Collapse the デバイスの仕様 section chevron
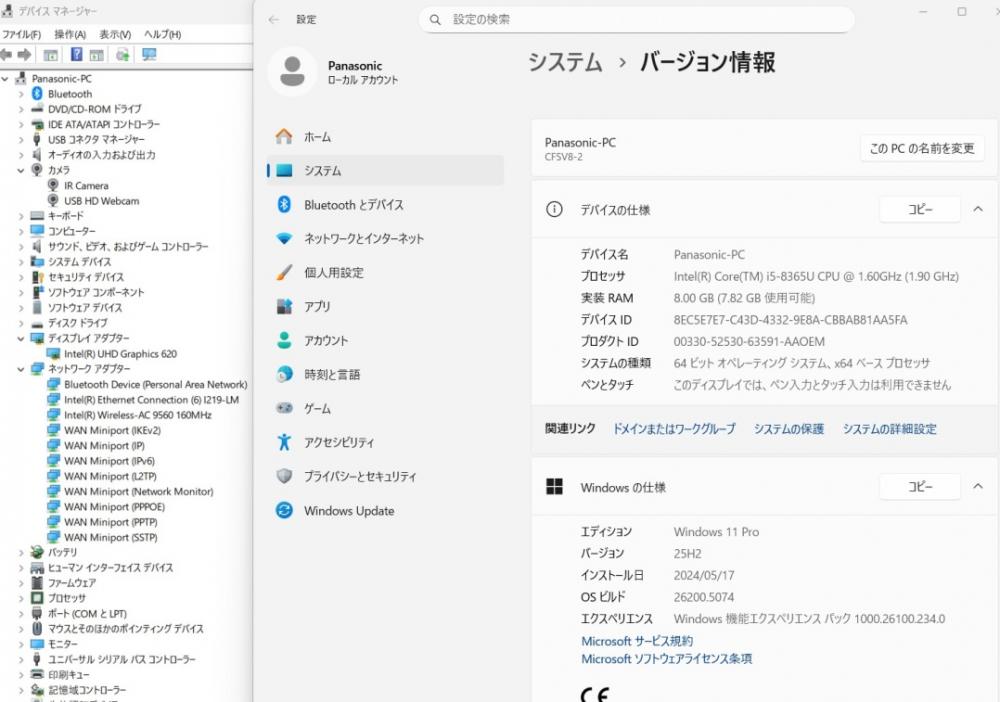This screenshot has width=1000, height=702. coord(978,209)
